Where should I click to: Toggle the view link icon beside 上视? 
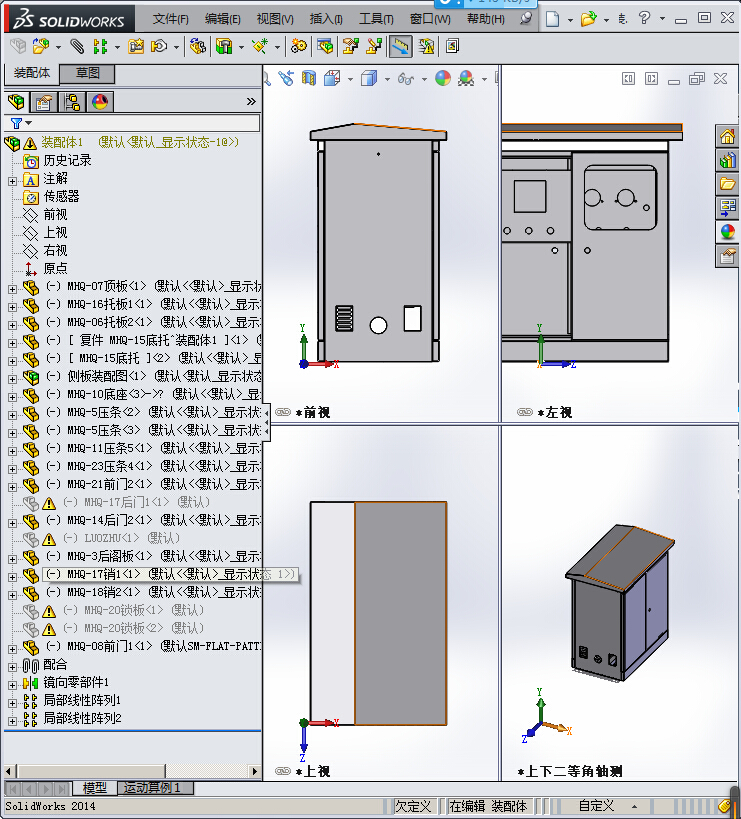point(283,771)
